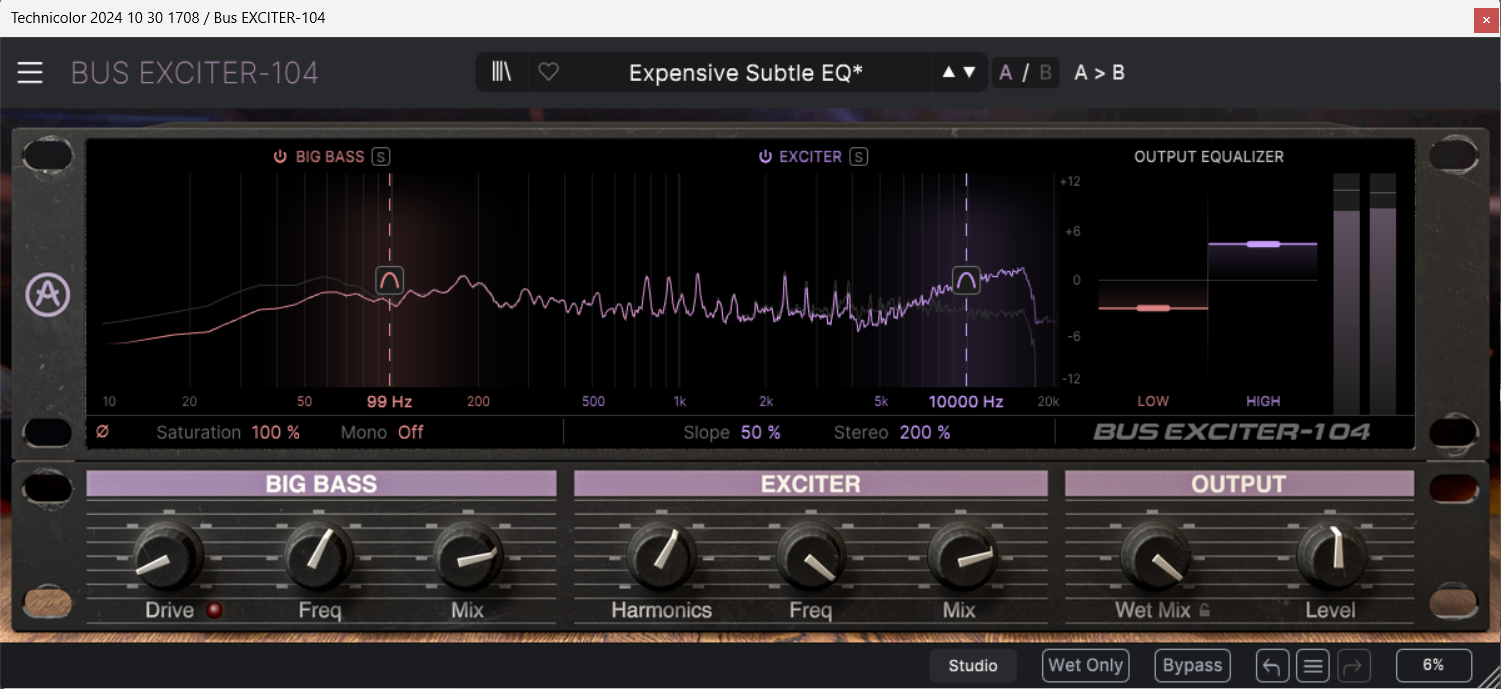
Task: Click the BIG BASS section header
Action: click(321, 484)
